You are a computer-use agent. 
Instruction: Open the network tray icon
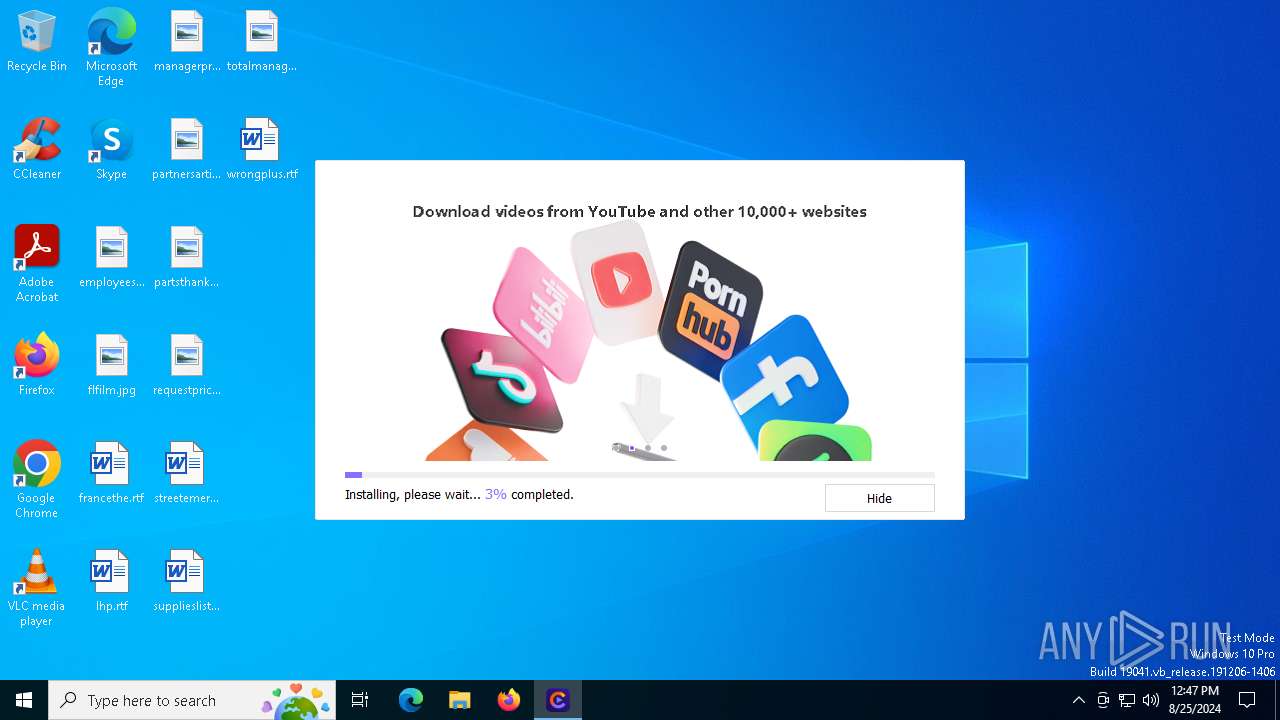coord(1127,700)
